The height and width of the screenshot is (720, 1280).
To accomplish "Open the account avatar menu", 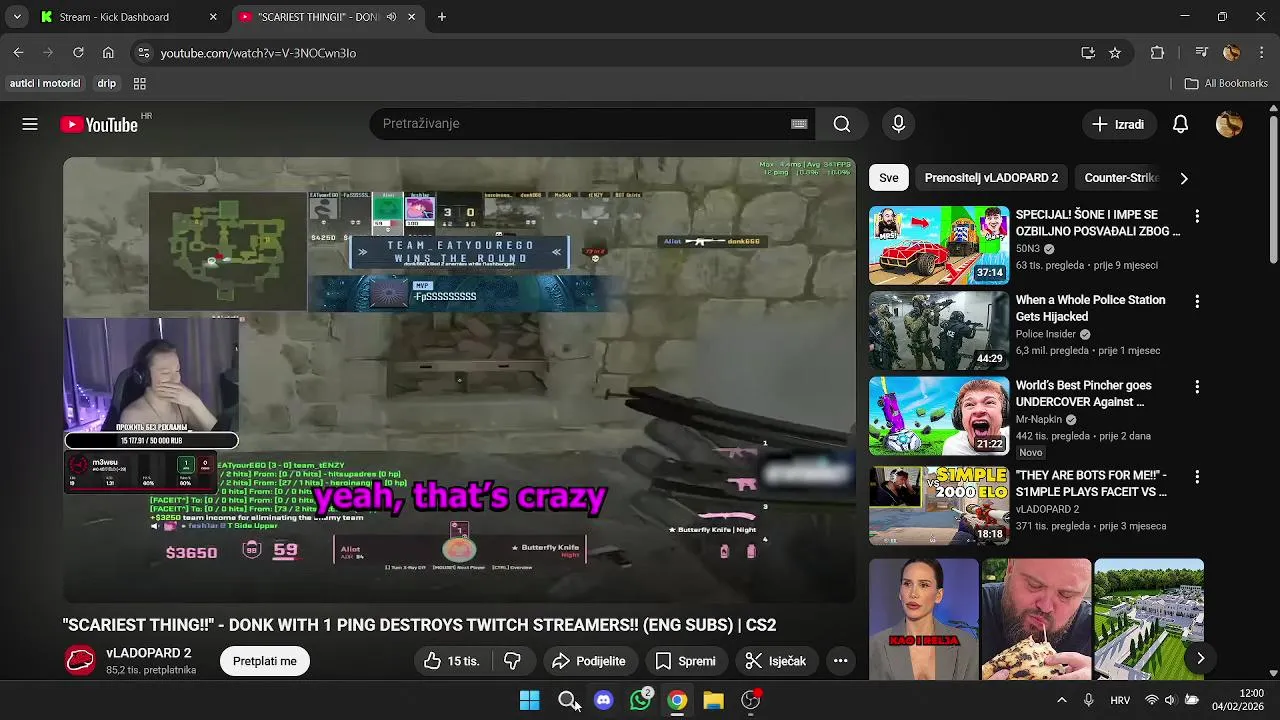I will (x=1229, y=124).
